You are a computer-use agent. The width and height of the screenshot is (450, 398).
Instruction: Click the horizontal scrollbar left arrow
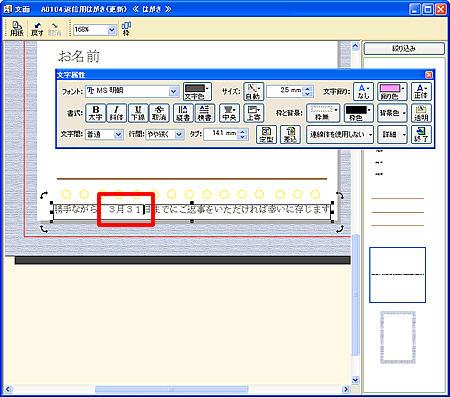(x=8, y=389)
